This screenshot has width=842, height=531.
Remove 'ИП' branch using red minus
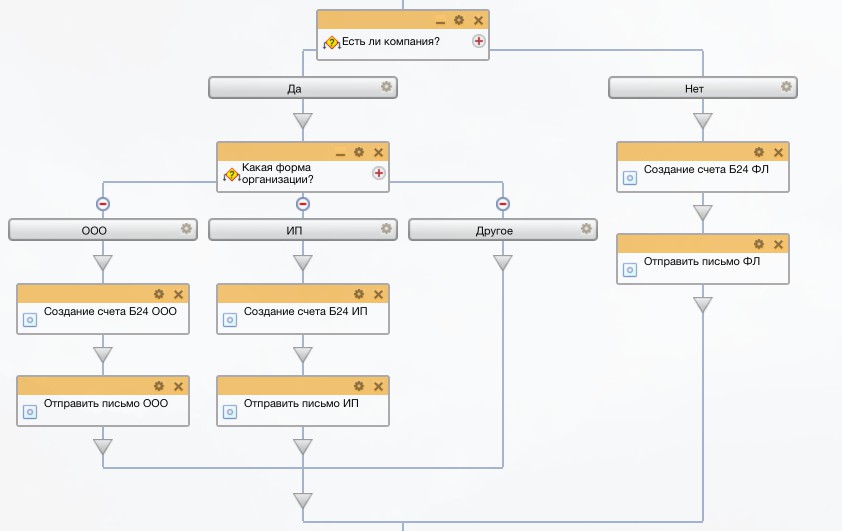pyautogui.click(x=303, y=204)
